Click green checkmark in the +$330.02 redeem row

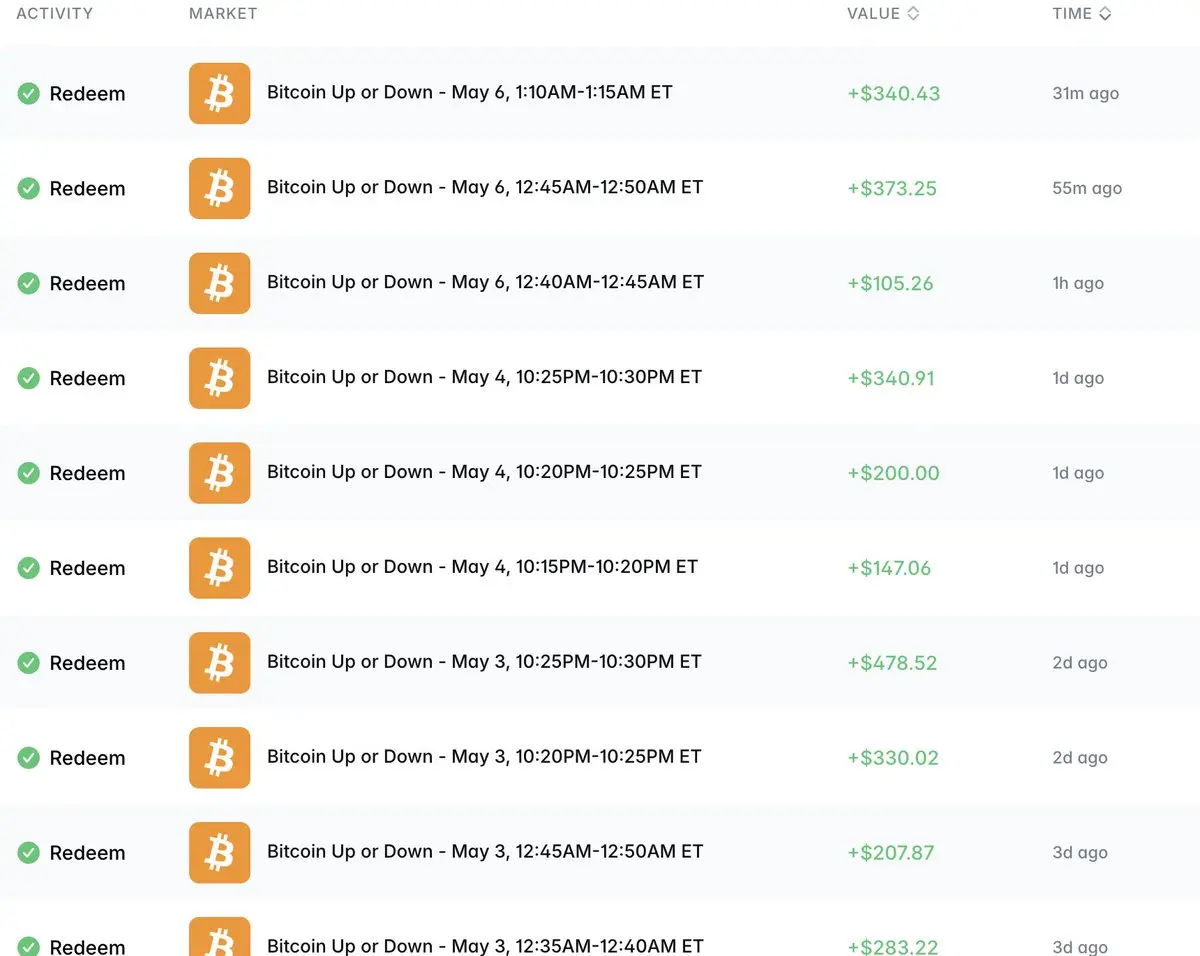[x=29, y=758]
